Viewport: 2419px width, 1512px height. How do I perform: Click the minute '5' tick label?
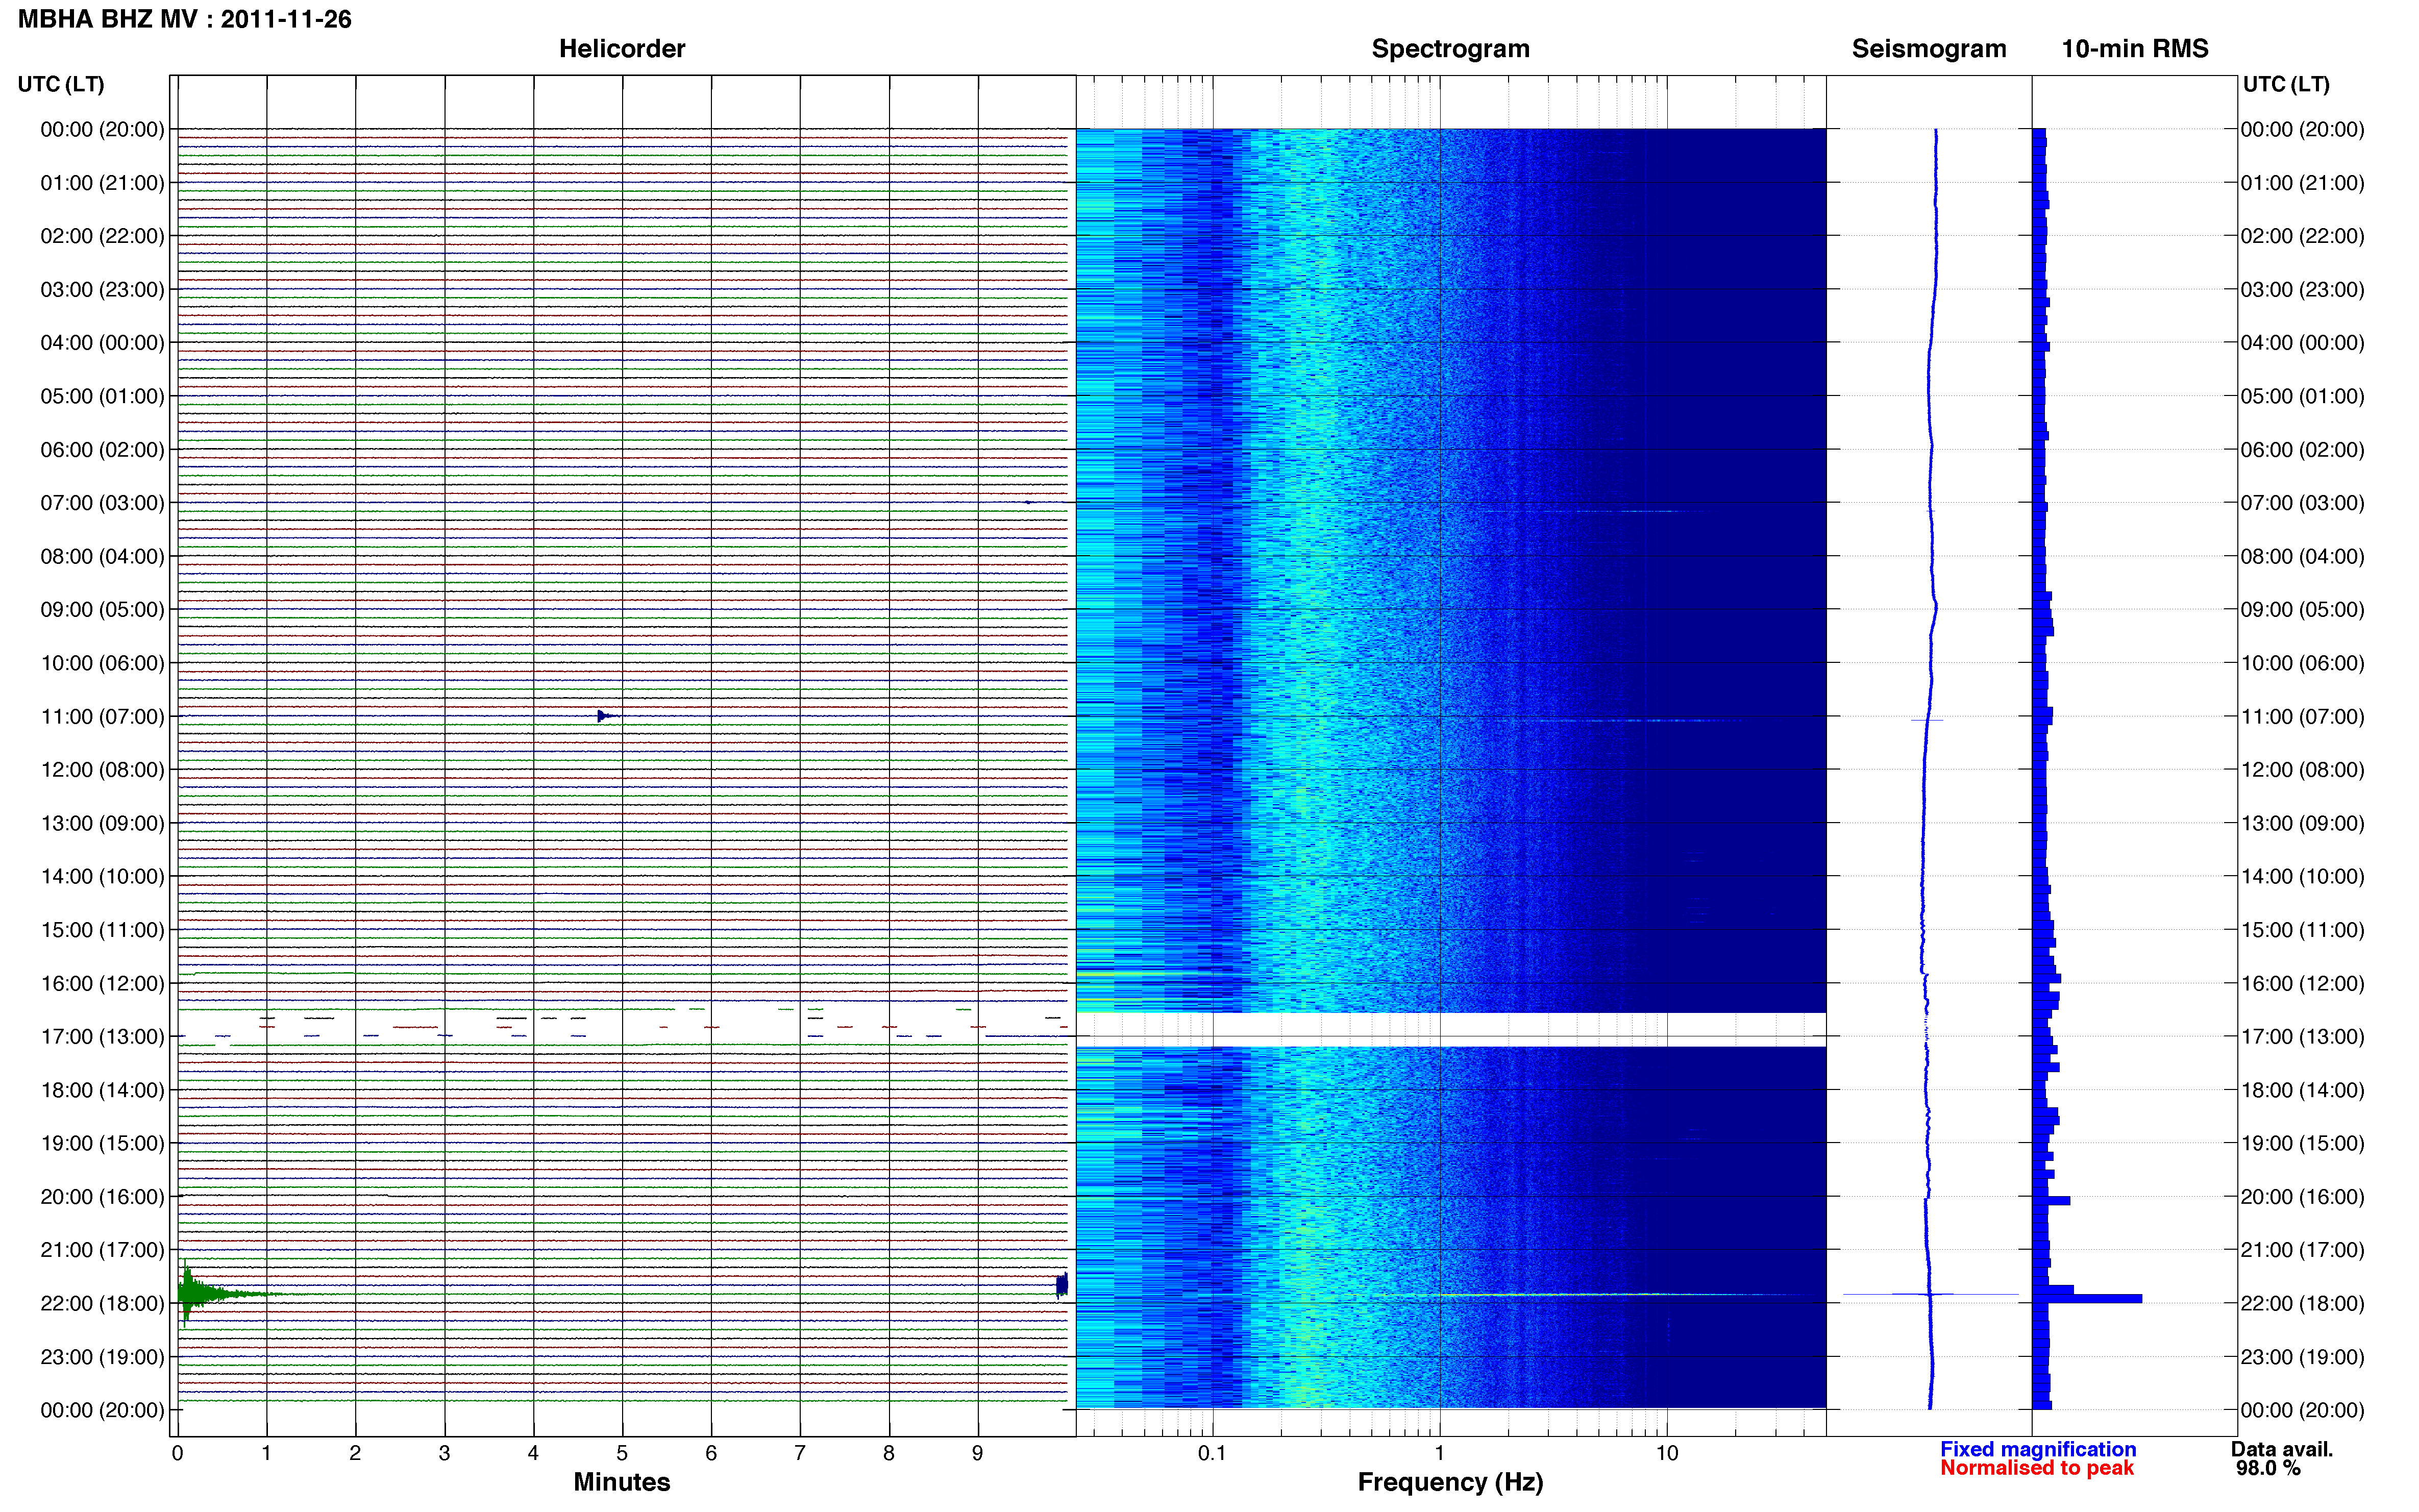[x=622, y=1454]
